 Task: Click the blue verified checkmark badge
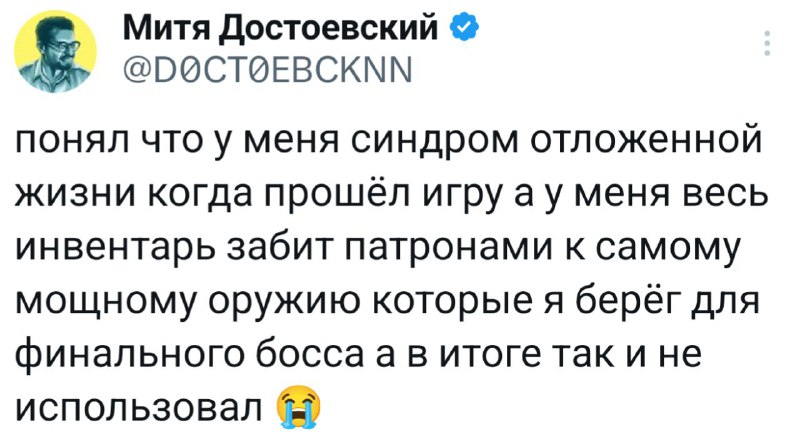tap(464, 29)
